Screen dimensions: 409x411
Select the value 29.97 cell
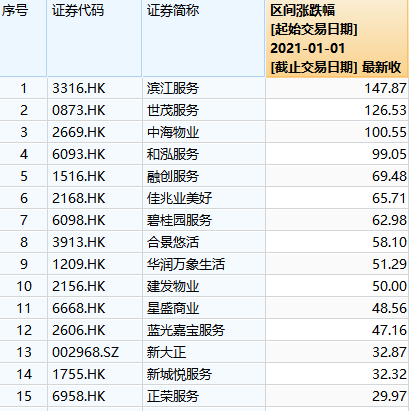(x=337, y=396)
